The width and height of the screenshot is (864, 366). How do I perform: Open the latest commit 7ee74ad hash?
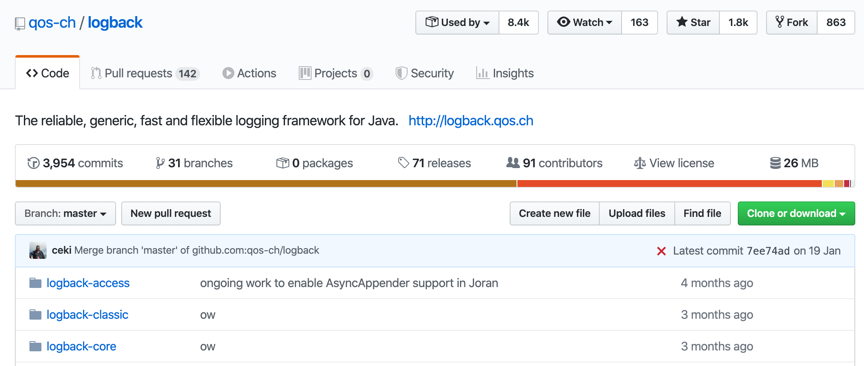[768, 251]
